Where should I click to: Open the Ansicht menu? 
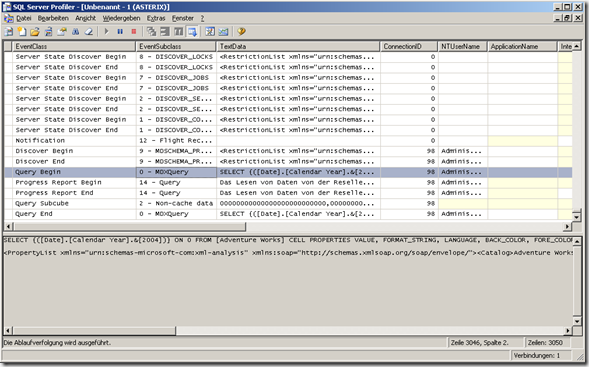85,18
